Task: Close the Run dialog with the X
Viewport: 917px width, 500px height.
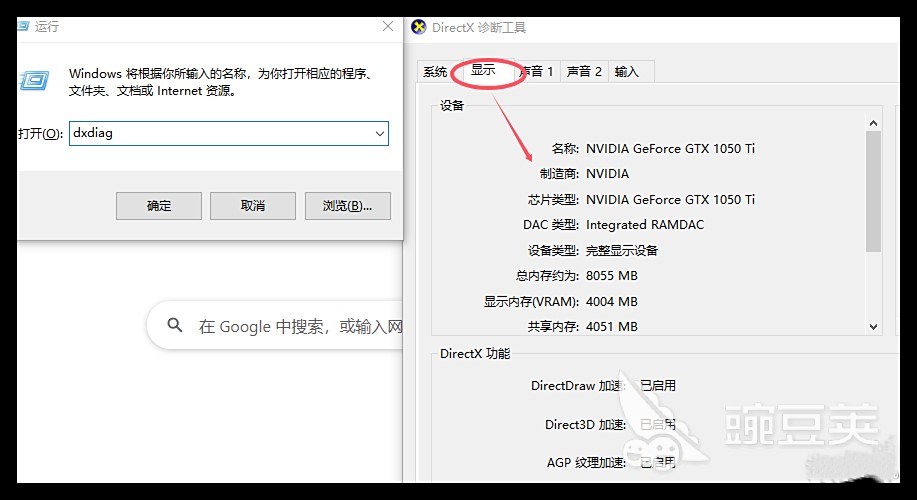Action: click(388, 27)
